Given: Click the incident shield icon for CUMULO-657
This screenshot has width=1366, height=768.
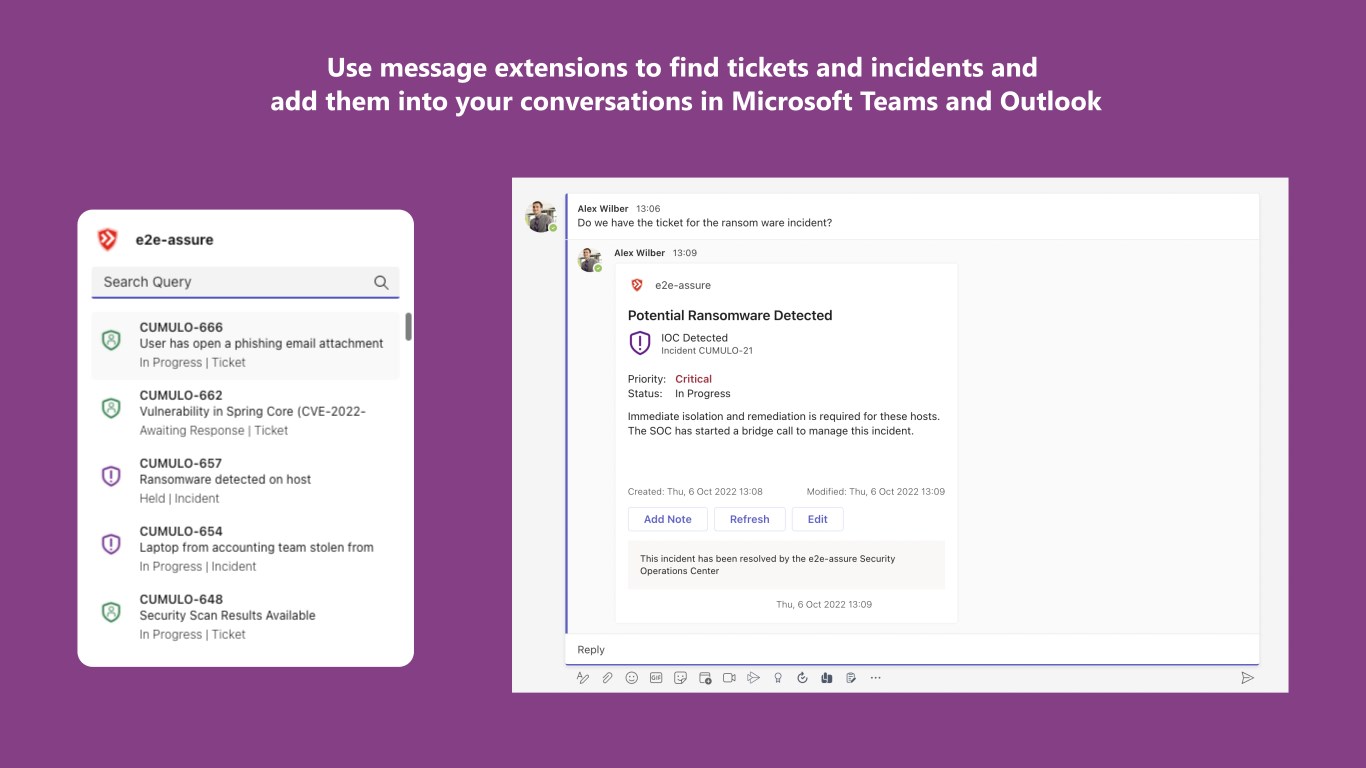Looking at the screenshot, I should click(111, 476).
